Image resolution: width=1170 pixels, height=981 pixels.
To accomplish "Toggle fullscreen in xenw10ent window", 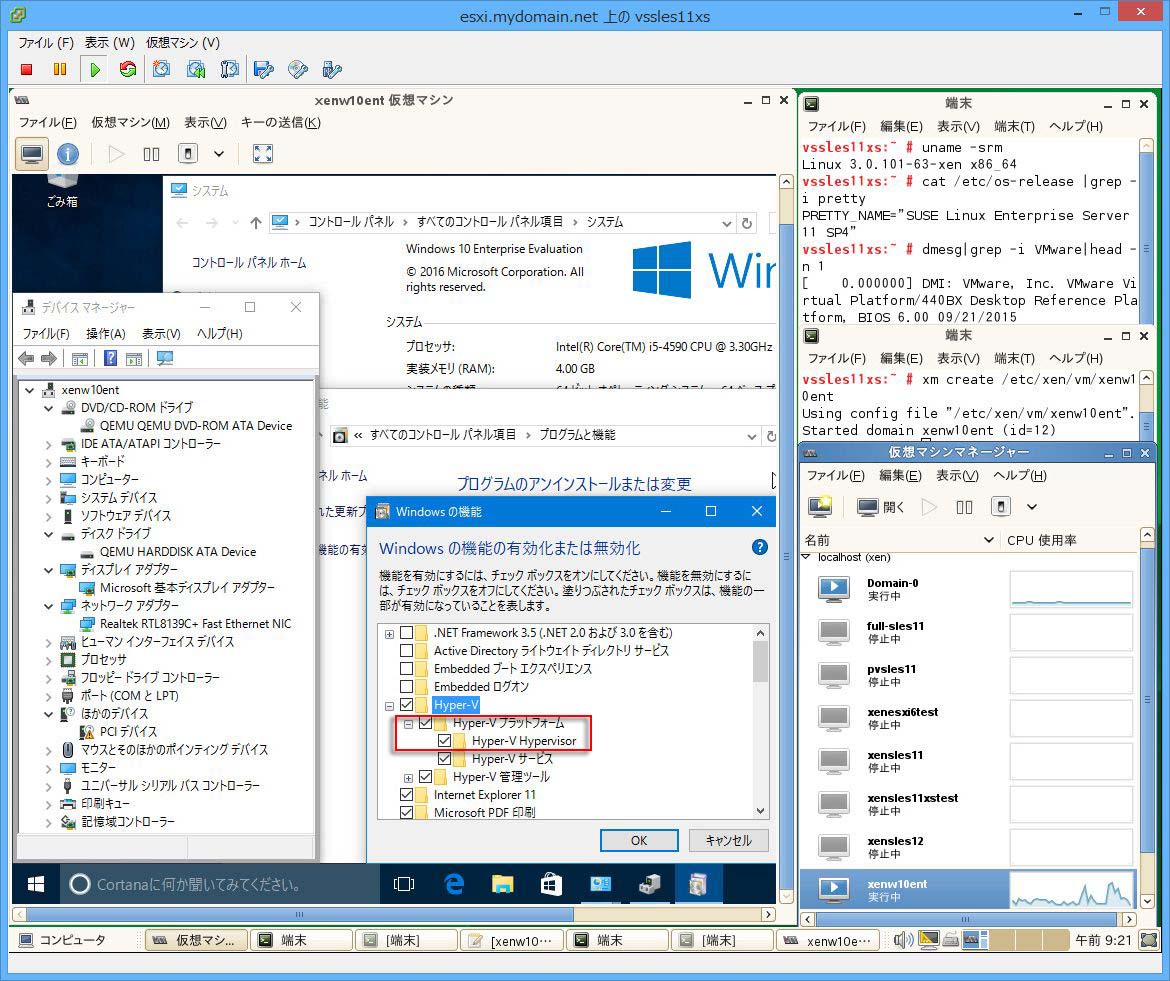I will click(x=263, y=154).
